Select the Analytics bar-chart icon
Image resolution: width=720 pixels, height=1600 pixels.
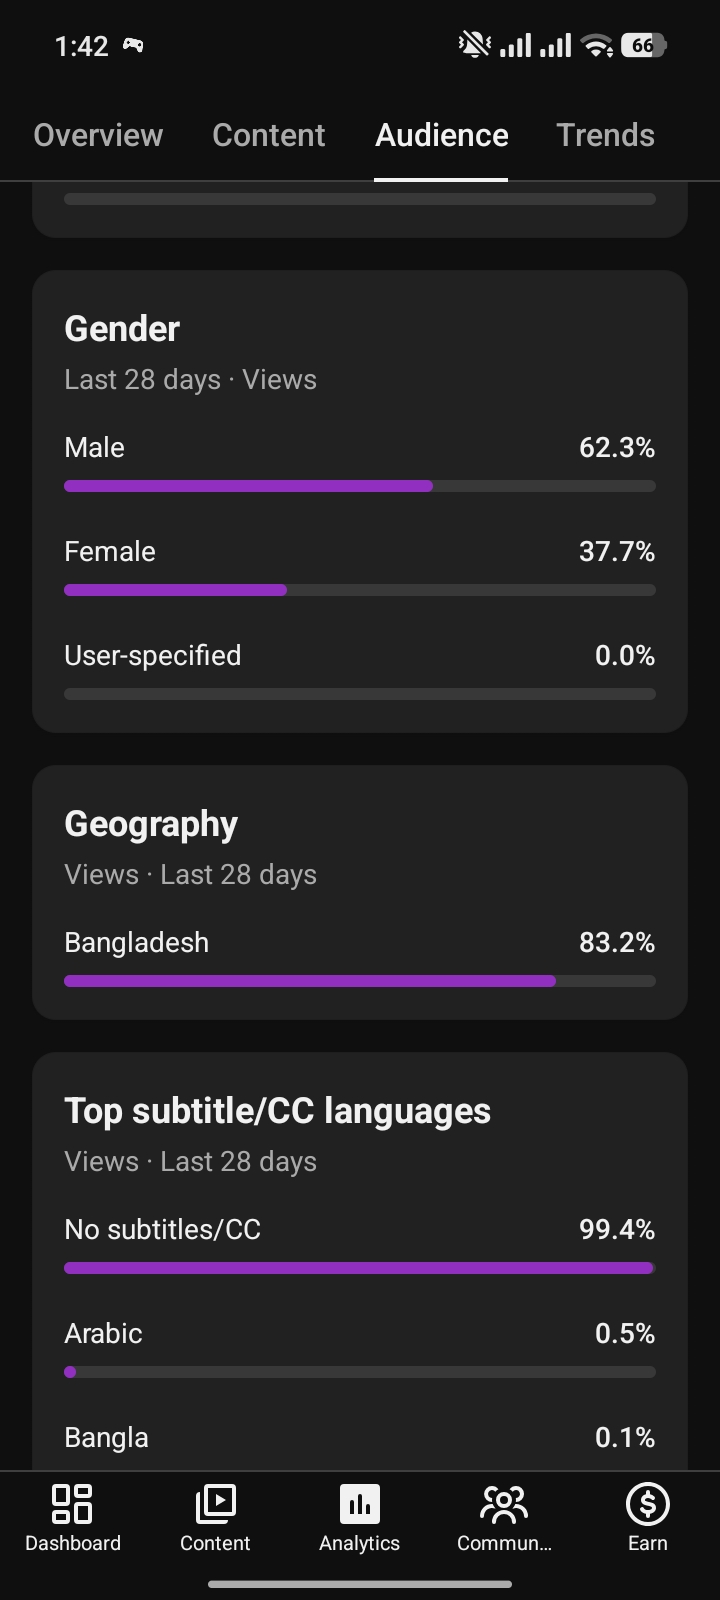tap(360, 1503)
